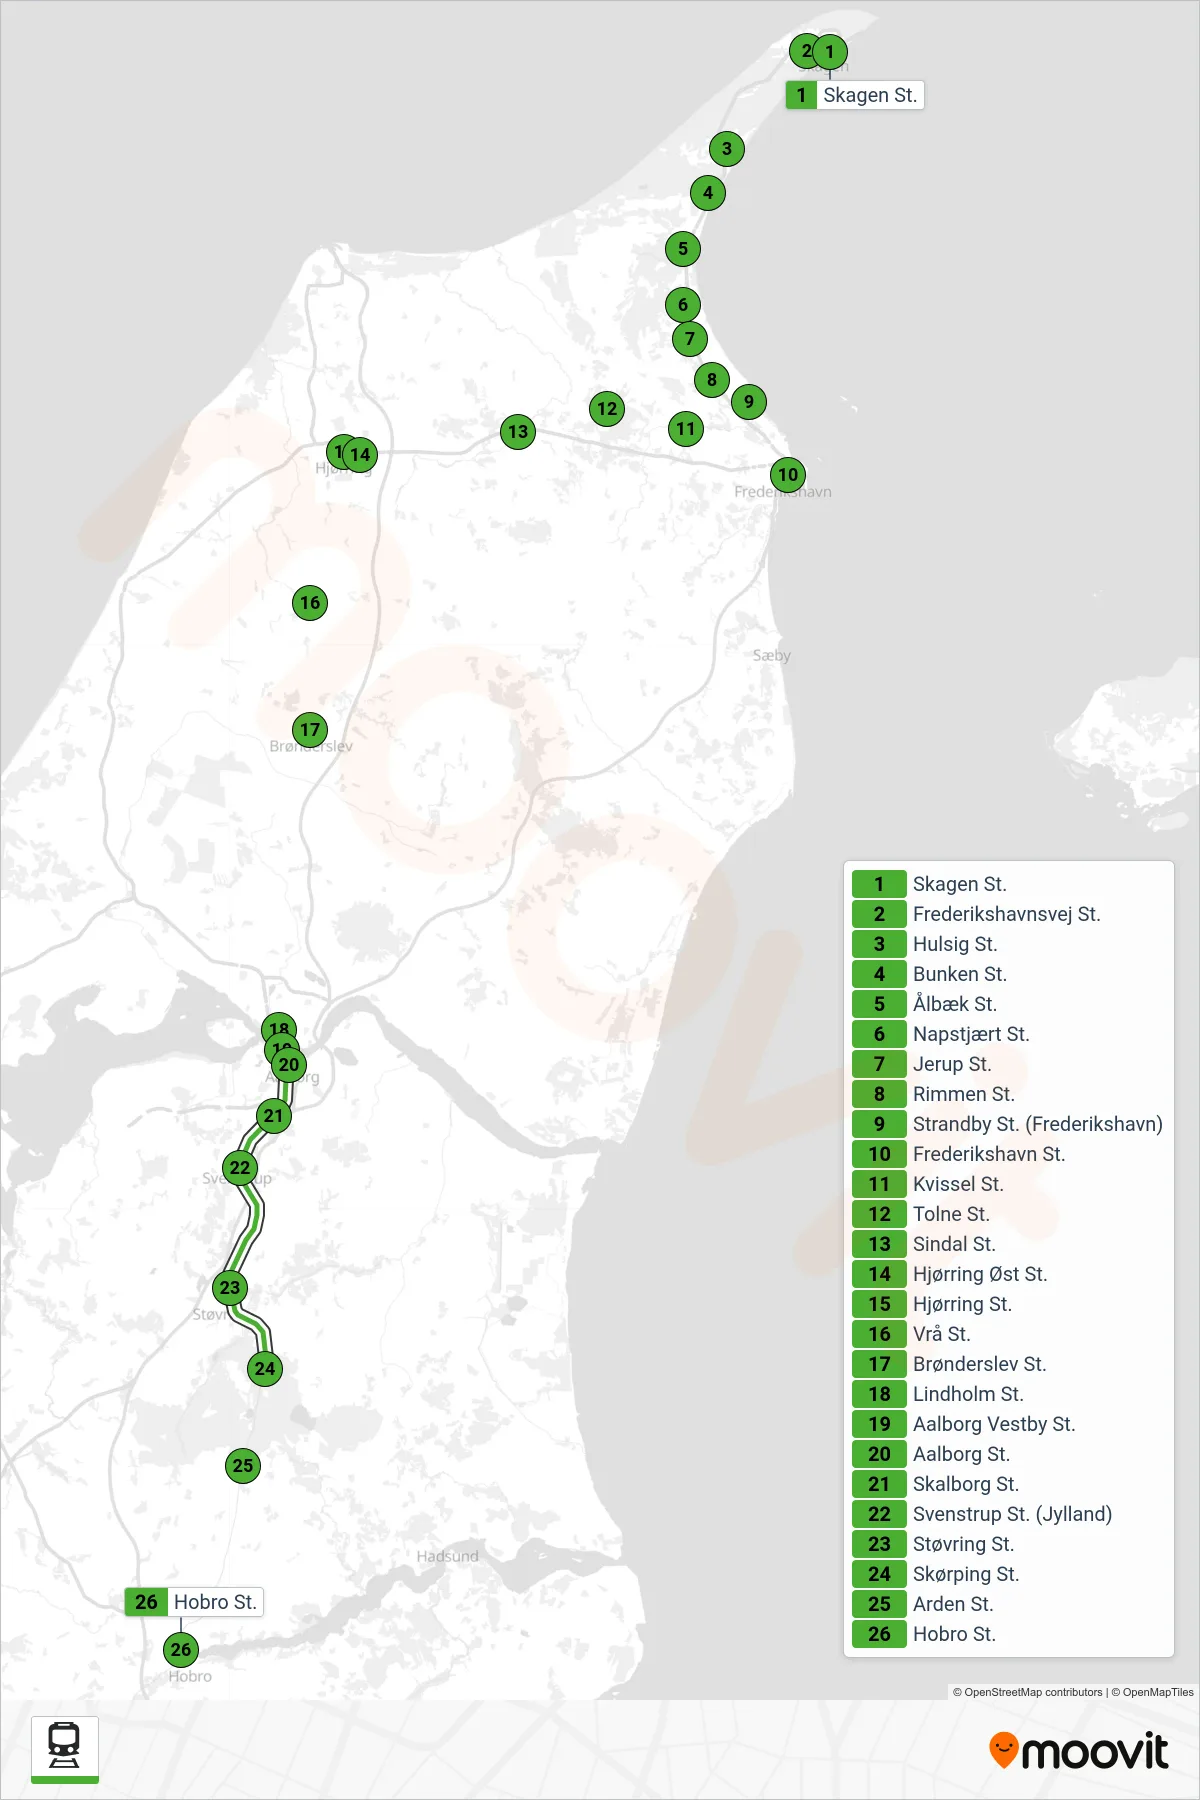Viewport: 1200px width, 1800px height.
Task: Click legend entry Strandby St. (Frederikshavn)
Action: (1008, 1124)
